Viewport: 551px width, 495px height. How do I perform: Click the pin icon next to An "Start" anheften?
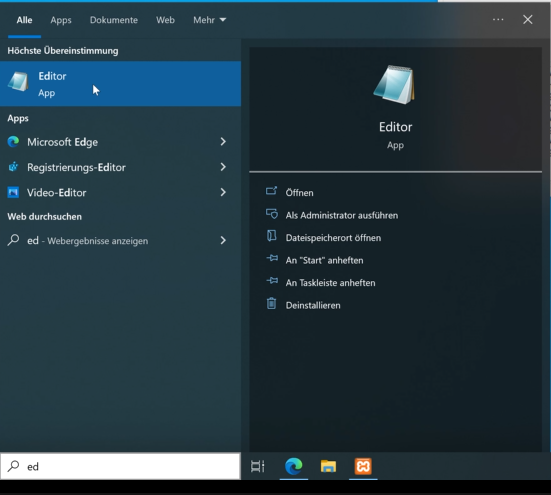point(272,259)
